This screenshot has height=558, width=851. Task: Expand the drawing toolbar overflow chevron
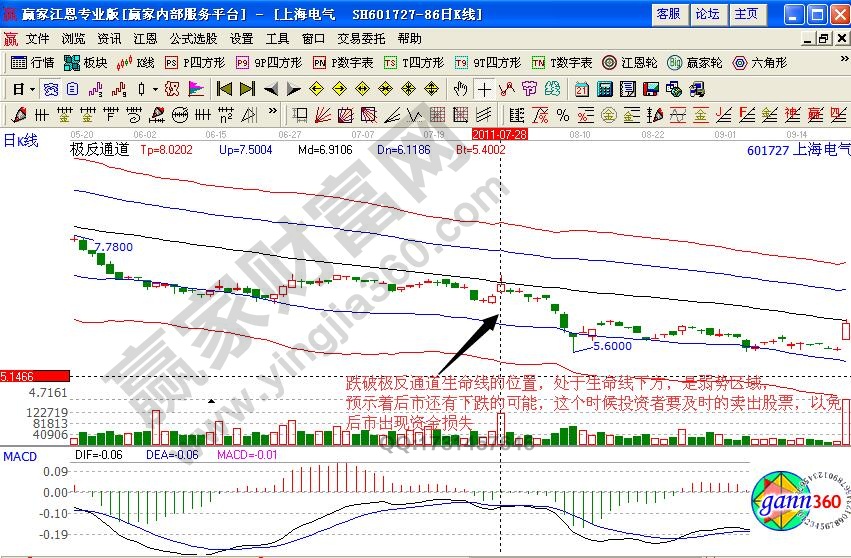pos(273,111)
